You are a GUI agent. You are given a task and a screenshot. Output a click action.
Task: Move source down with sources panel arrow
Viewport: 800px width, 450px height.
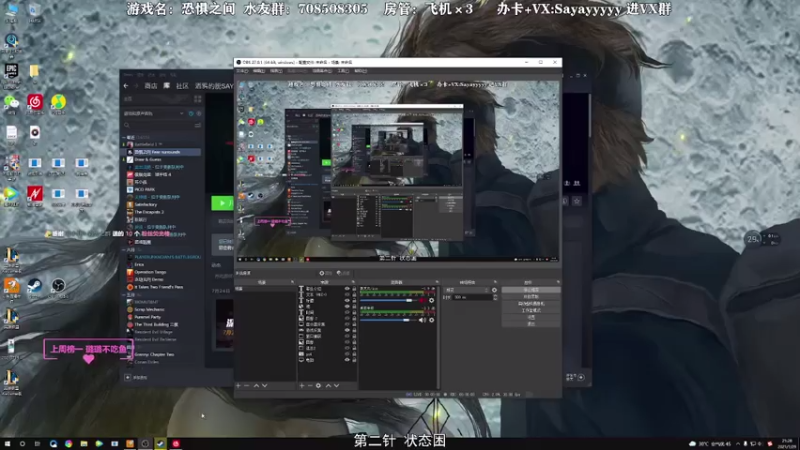tap(336, 385)
